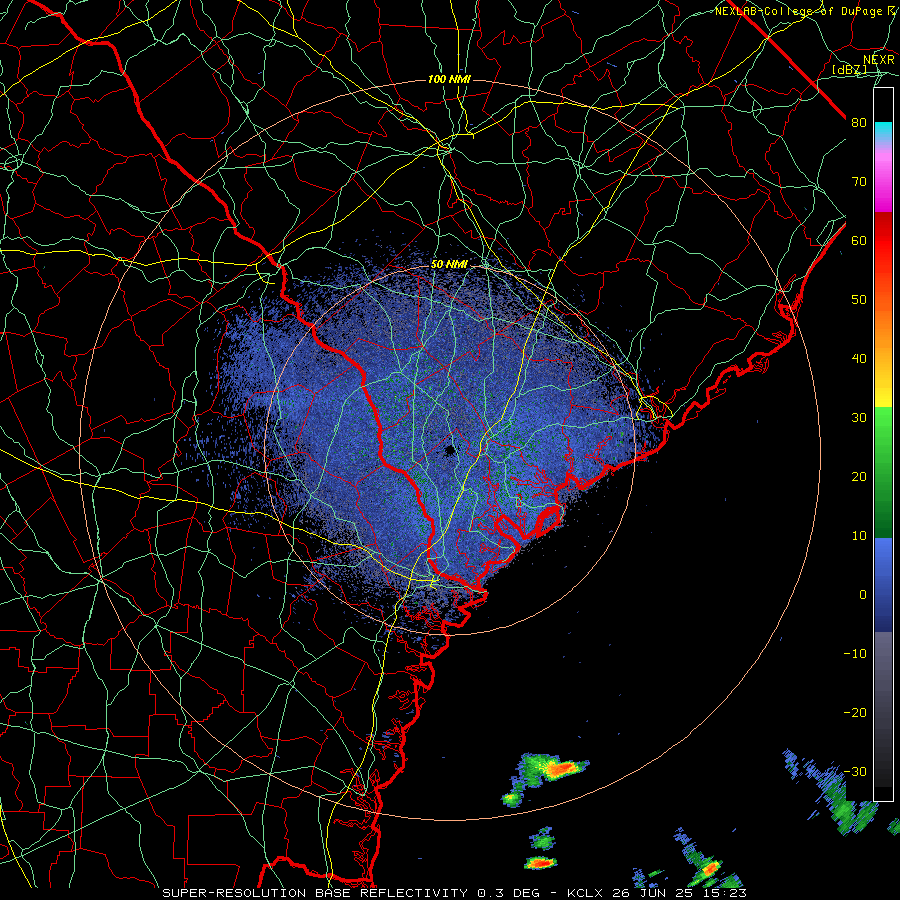
Task: Click the -30 value on the dBZ scale
Action: pos(855,771)
